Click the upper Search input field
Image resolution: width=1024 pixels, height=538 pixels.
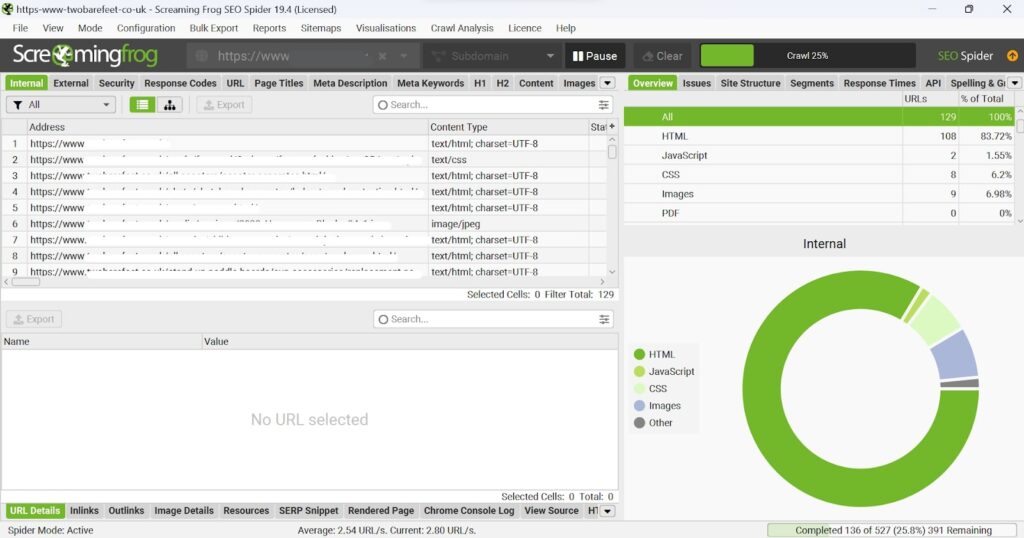493,104
